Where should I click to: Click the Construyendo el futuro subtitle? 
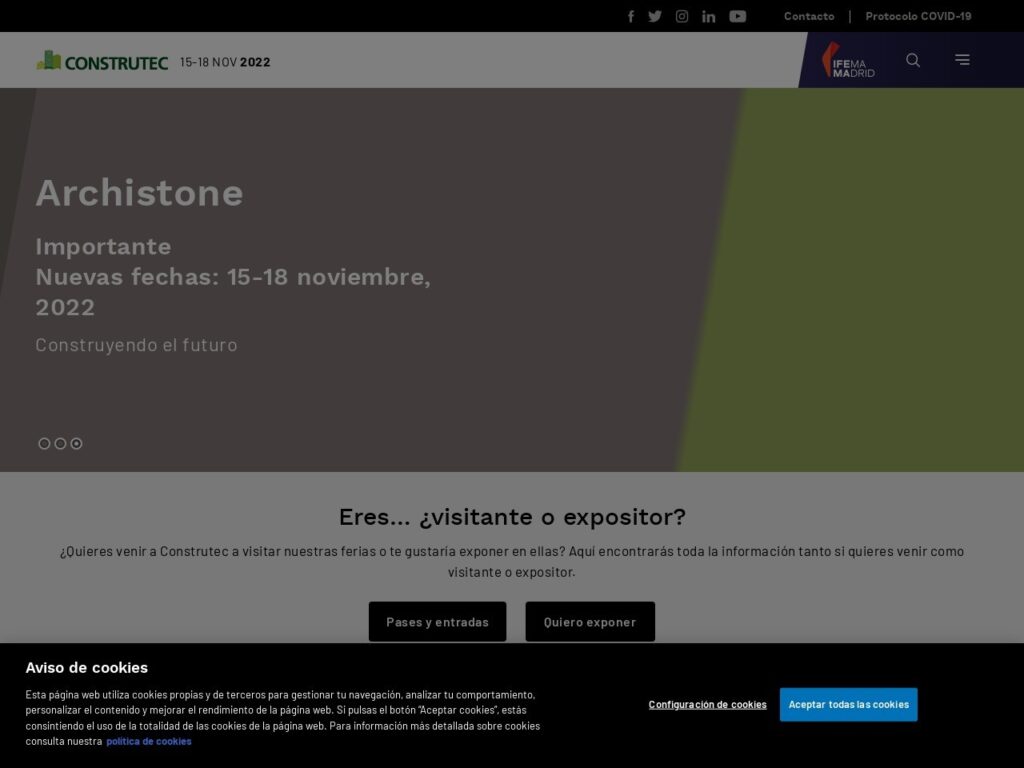coord(136,345)
